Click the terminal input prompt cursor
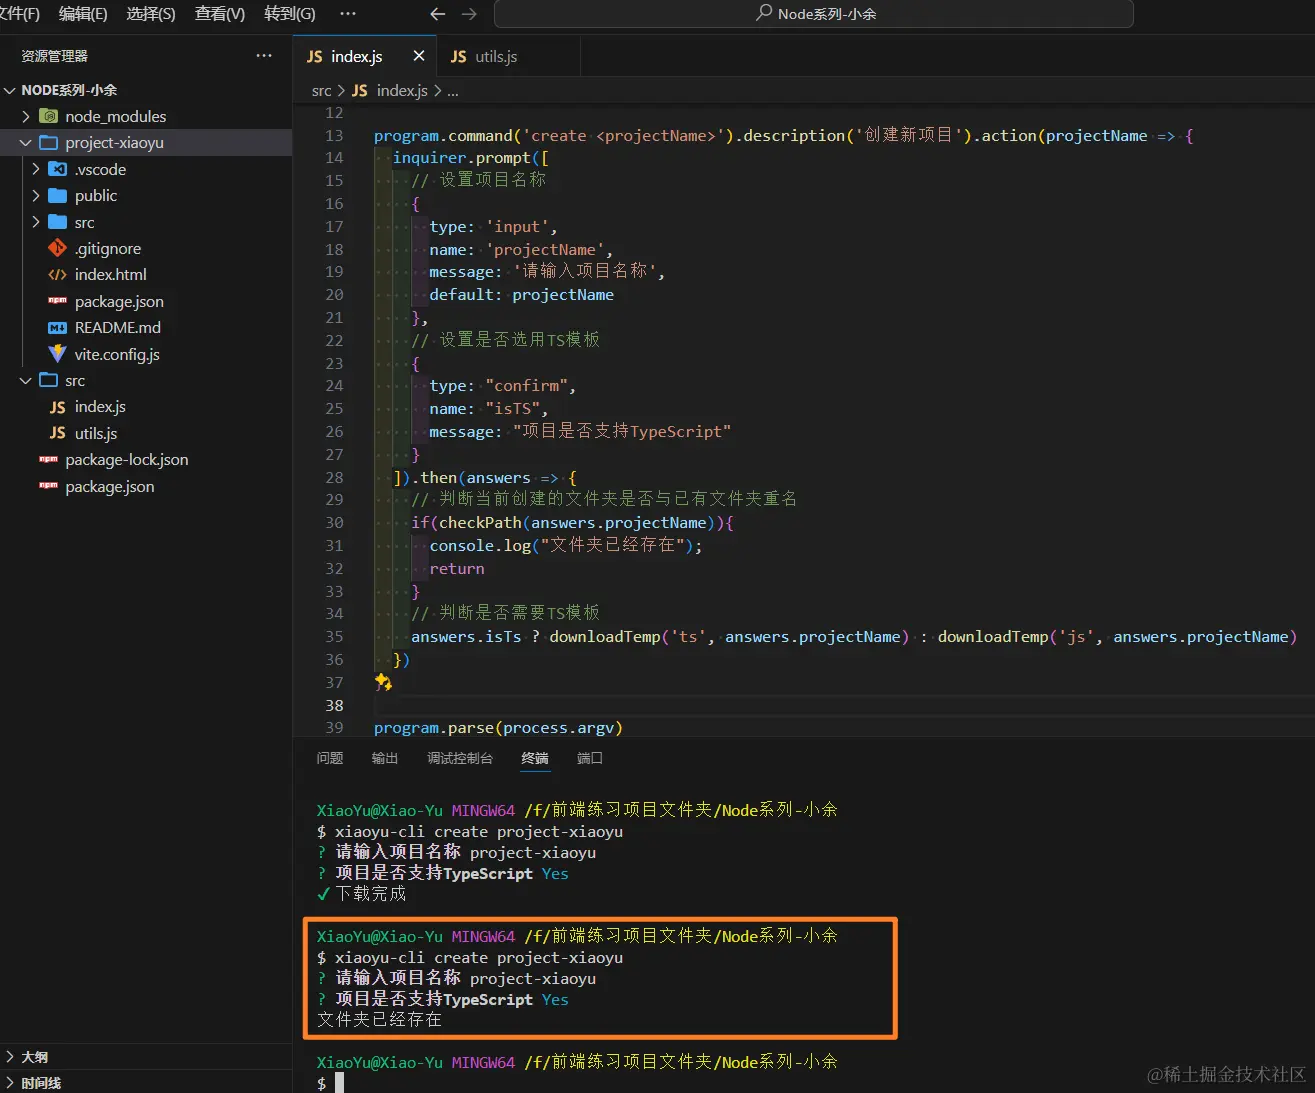Viewport: 1315px width, 1093px height. pos(340,1083)
